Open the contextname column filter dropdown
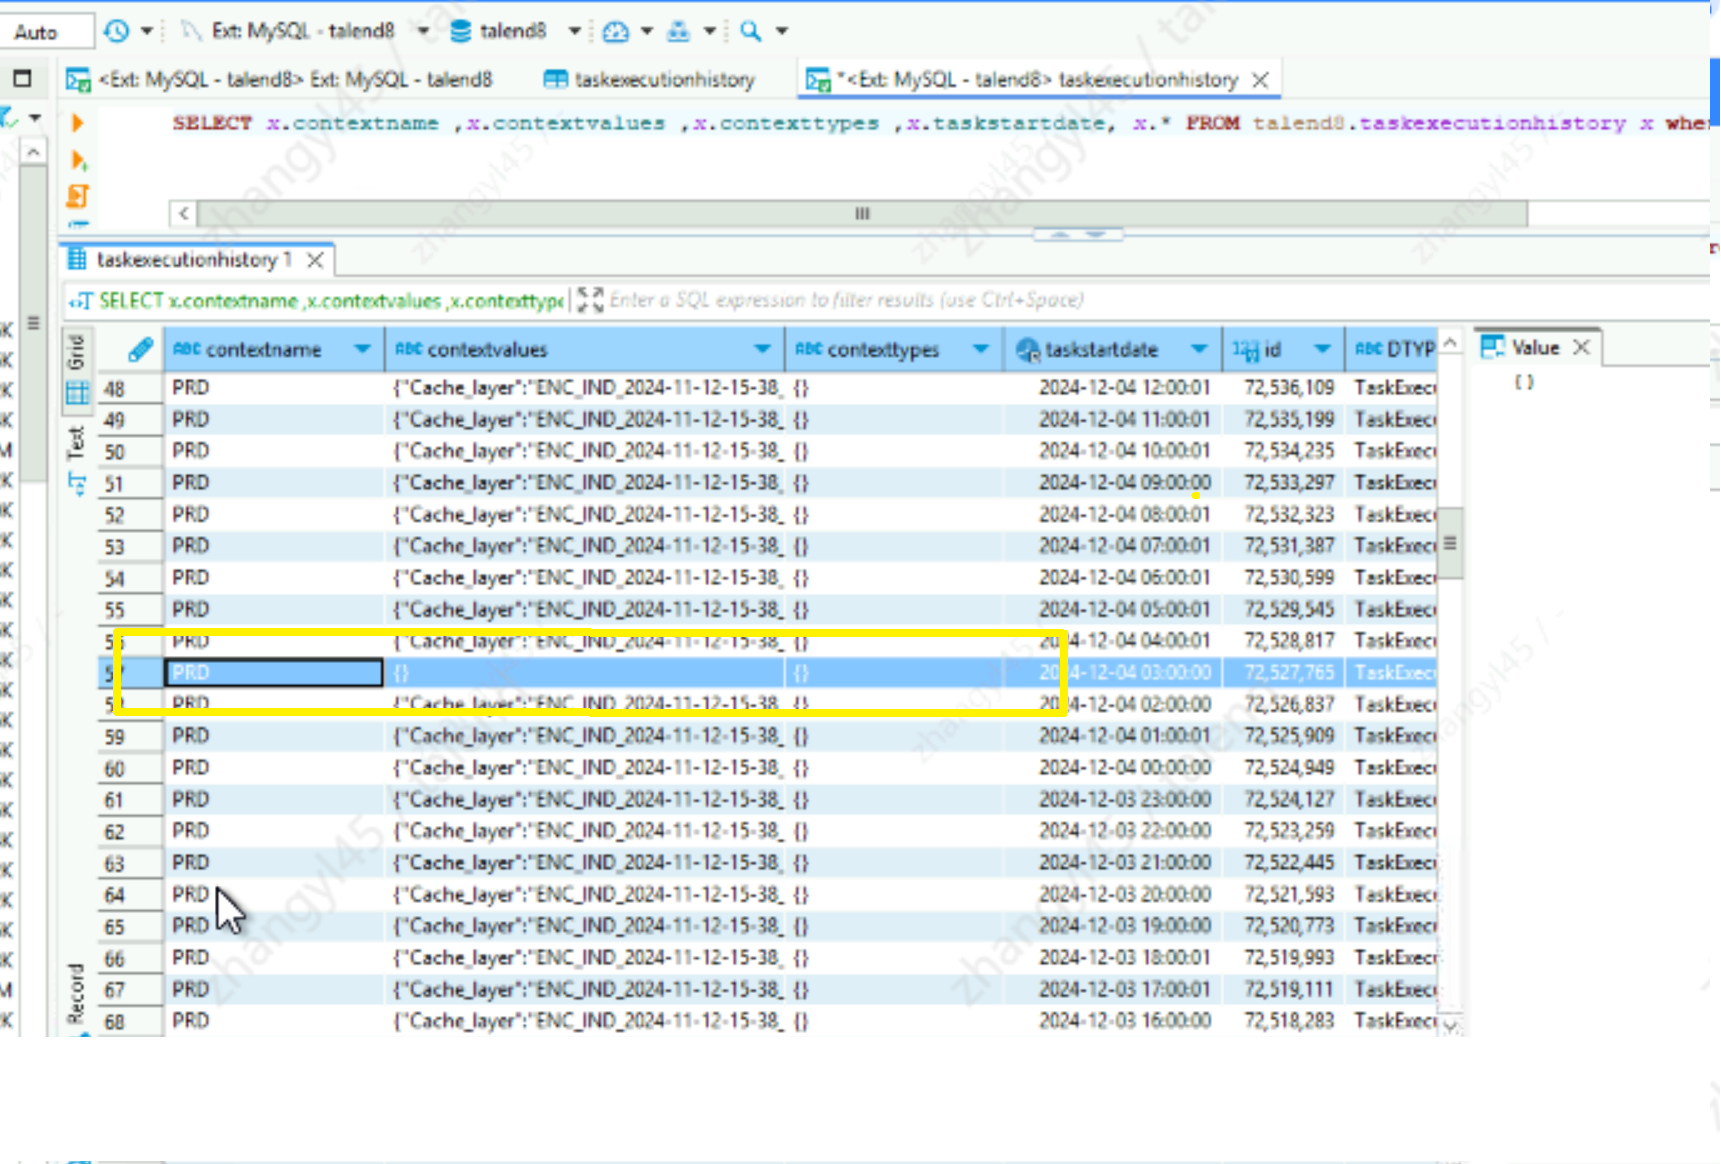The height and width of the screenshot is (1164, 1721). point(362,349)
